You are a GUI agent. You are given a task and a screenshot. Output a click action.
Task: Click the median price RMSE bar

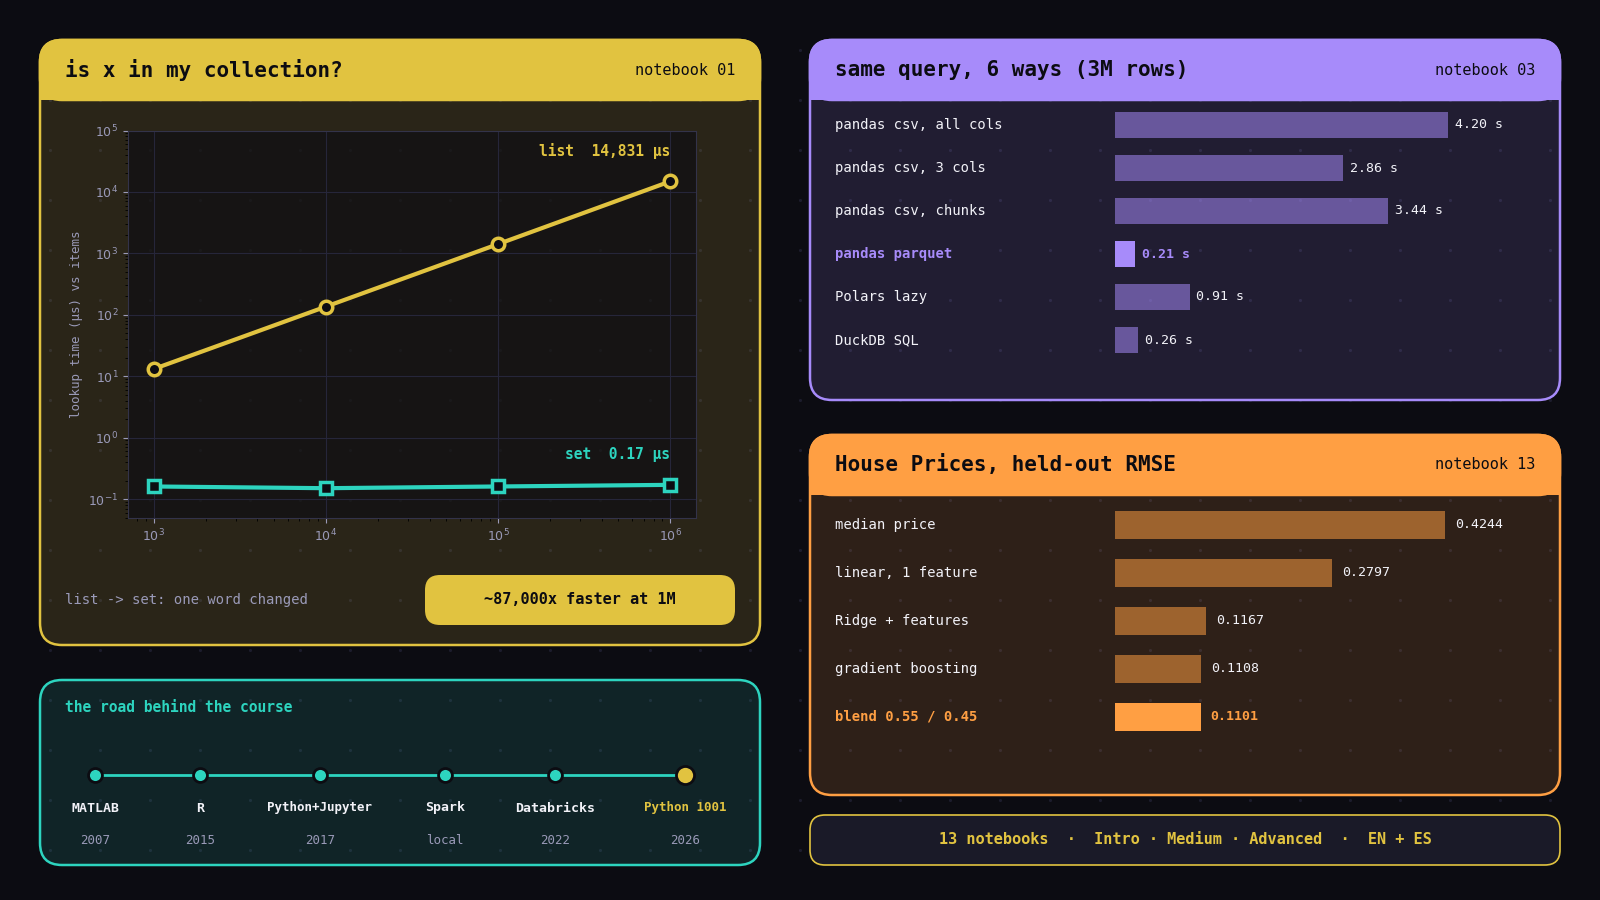click(1280, 525)
